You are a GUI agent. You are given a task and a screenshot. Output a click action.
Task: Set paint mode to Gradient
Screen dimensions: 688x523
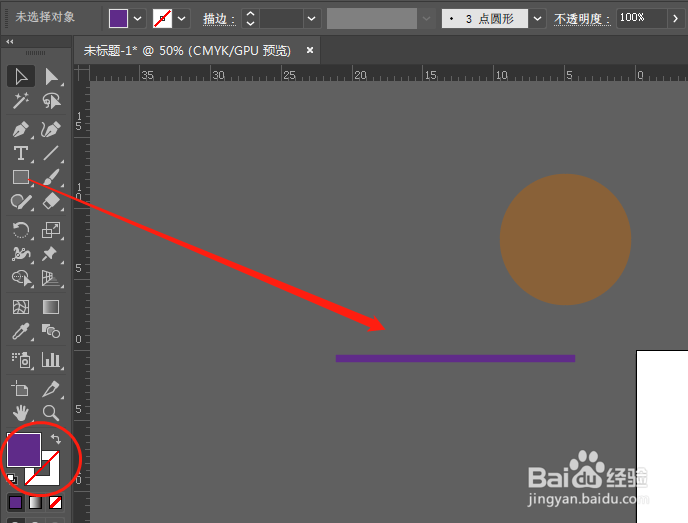36,502
